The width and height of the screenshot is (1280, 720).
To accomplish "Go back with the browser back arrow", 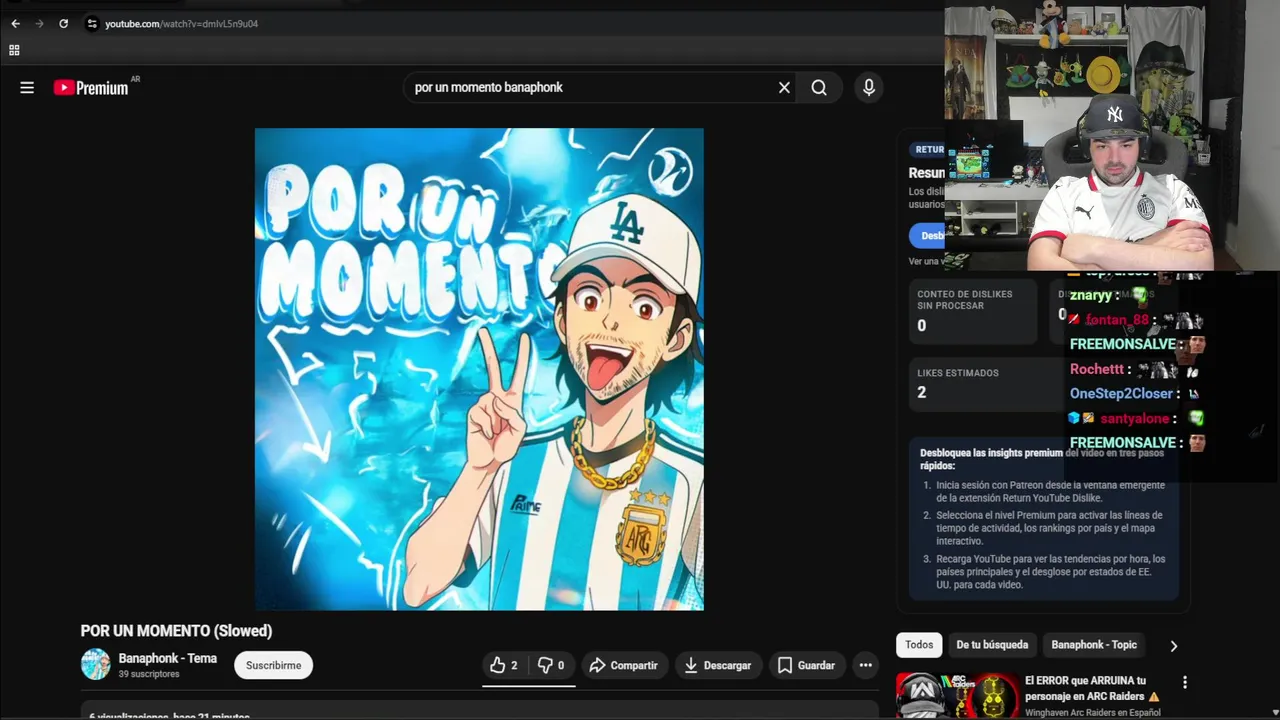I will 15,23.
